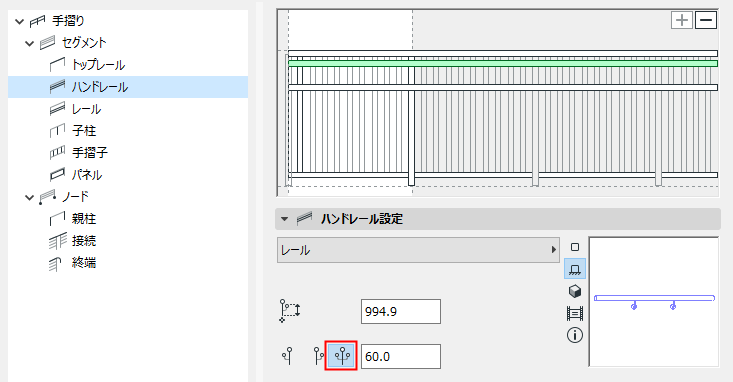
Task: Click the ハンドレール row icon in the tree
Action: pos(57,87)
